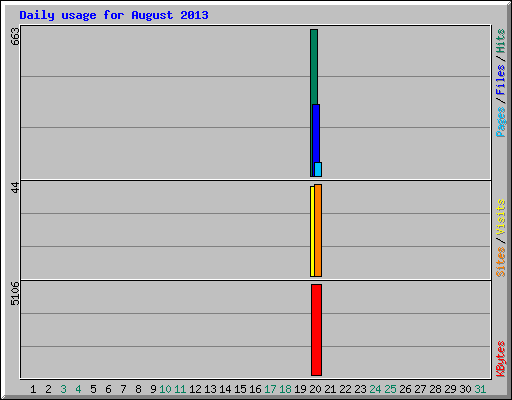512x400 pixels.
Task: Click day '20' on the x-axis
Action: pos(315,389)
